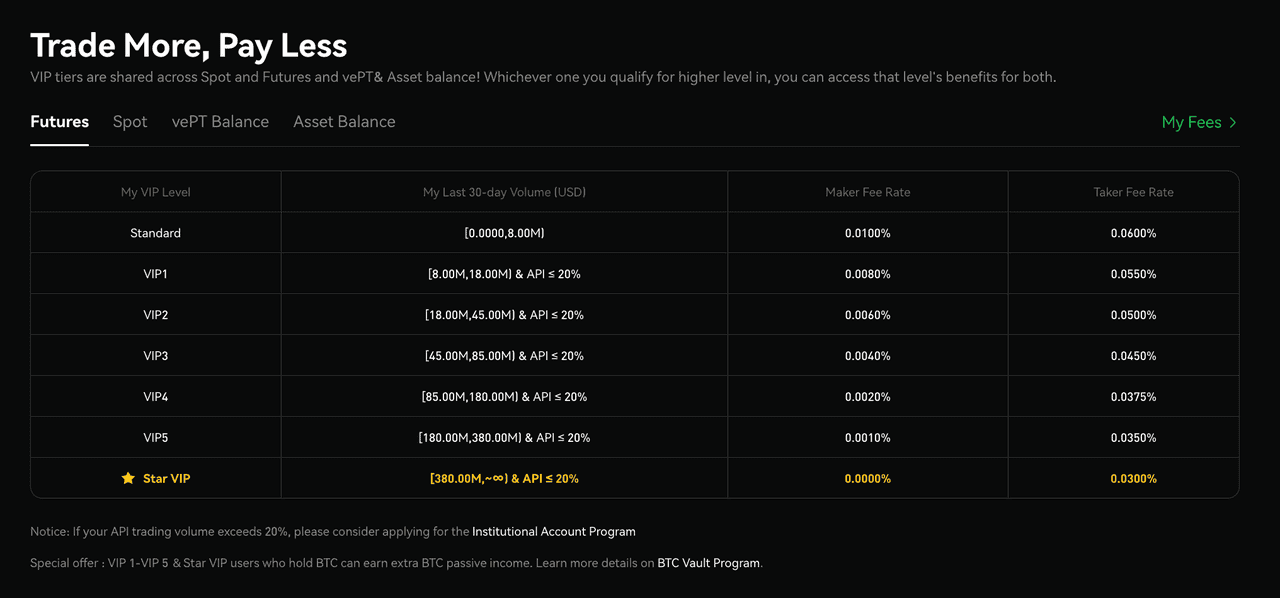The width and height of the screenshot is (1280, 598).
Task: Click the VIP1 level cell
Action: coord(155,274)
